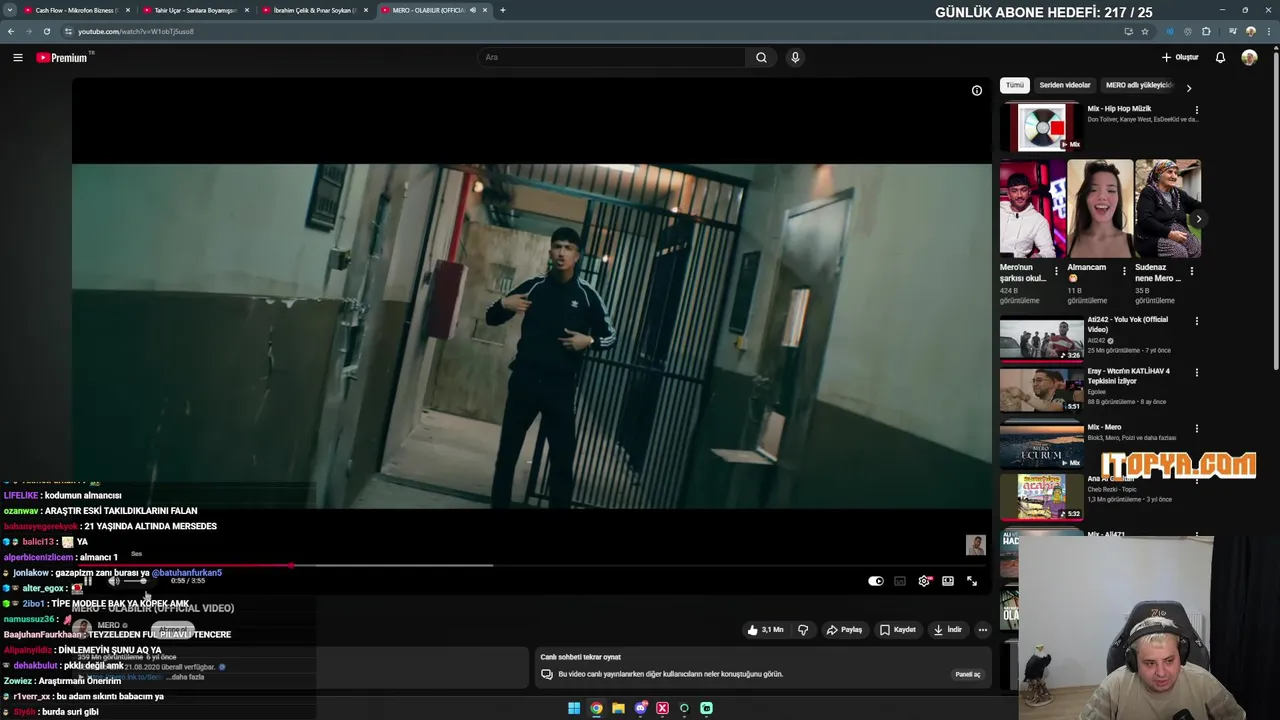Switch to theater mode view

point(948,581)
